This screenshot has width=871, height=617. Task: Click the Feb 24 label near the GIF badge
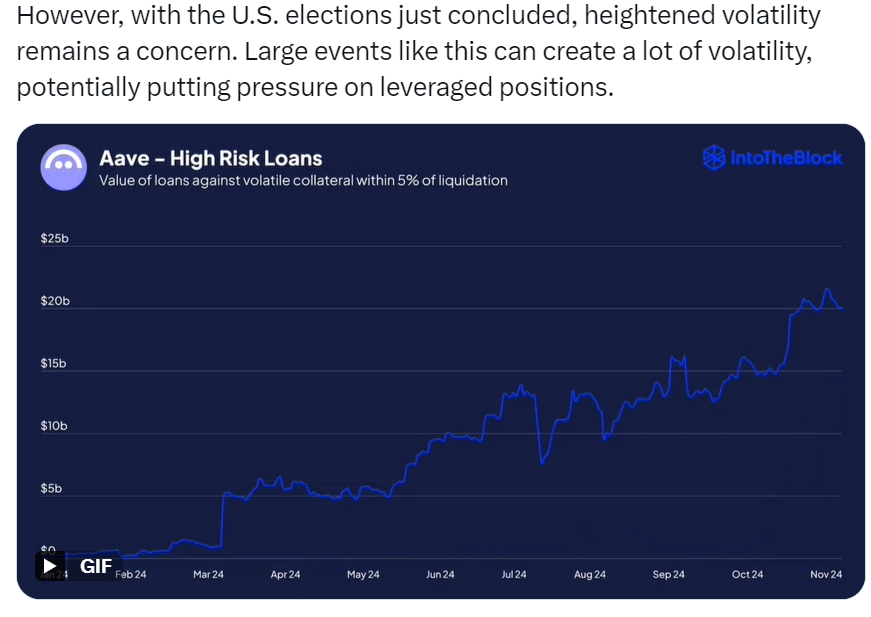click(x=132, y=574)
